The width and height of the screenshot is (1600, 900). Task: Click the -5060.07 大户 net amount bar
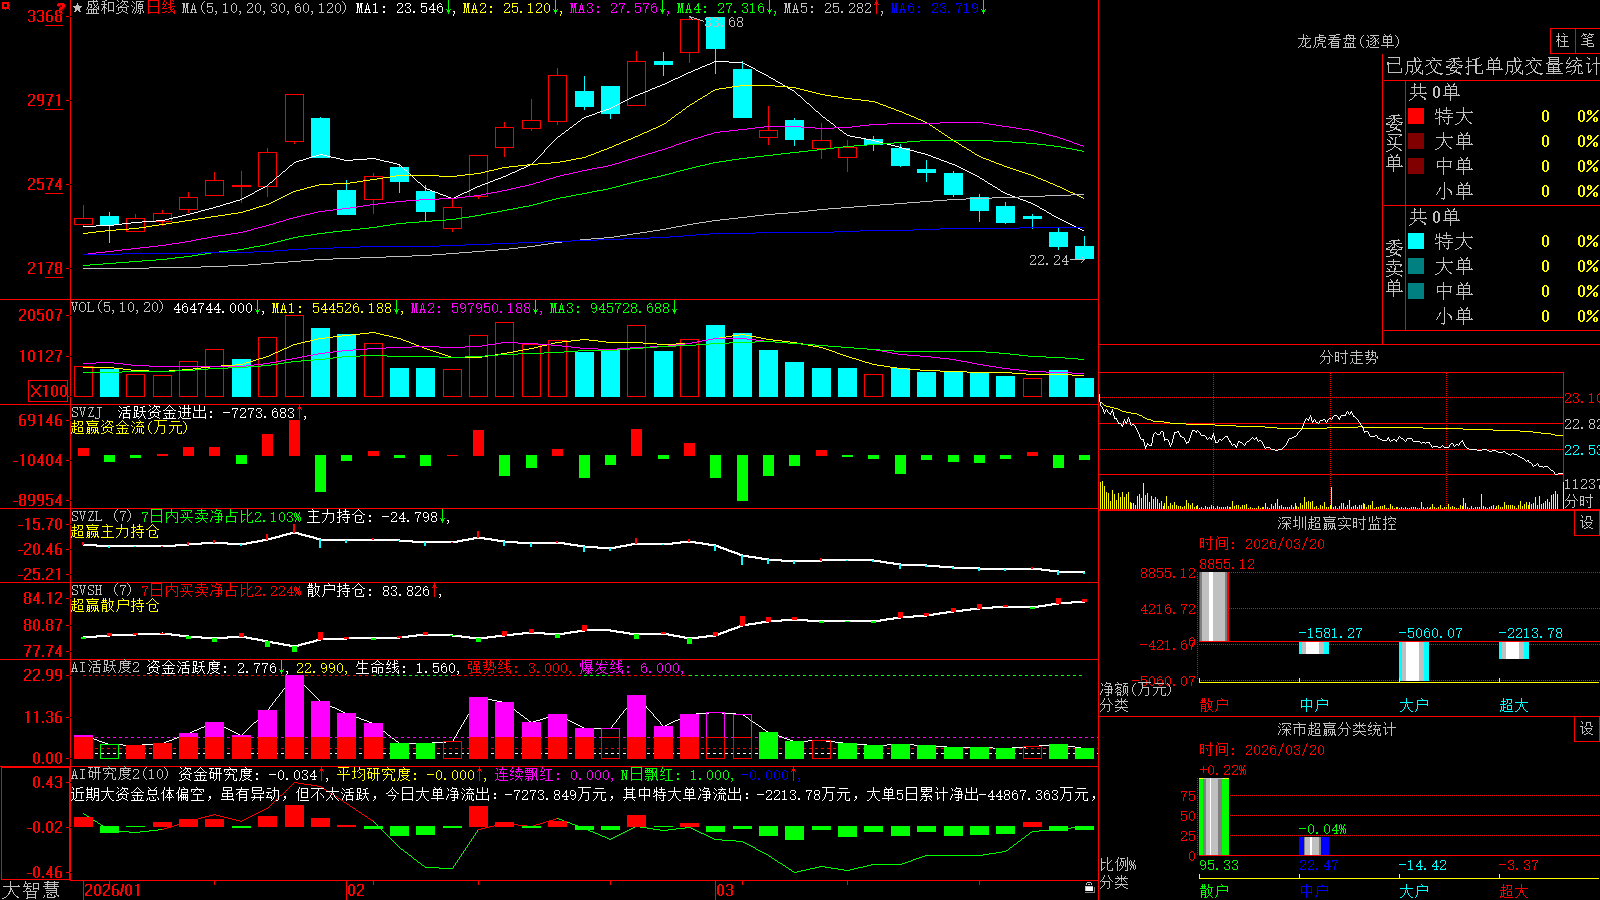point(1414,661)
